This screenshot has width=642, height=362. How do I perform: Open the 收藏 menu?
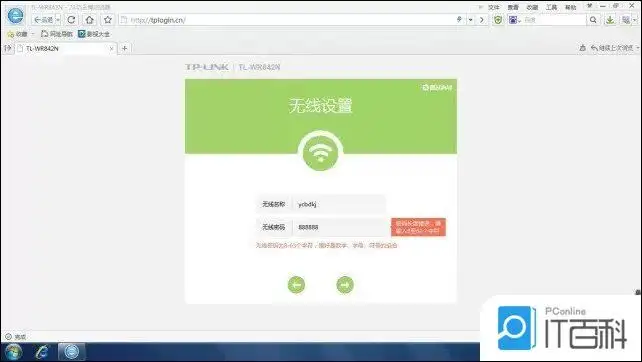(x=532, y=7)
